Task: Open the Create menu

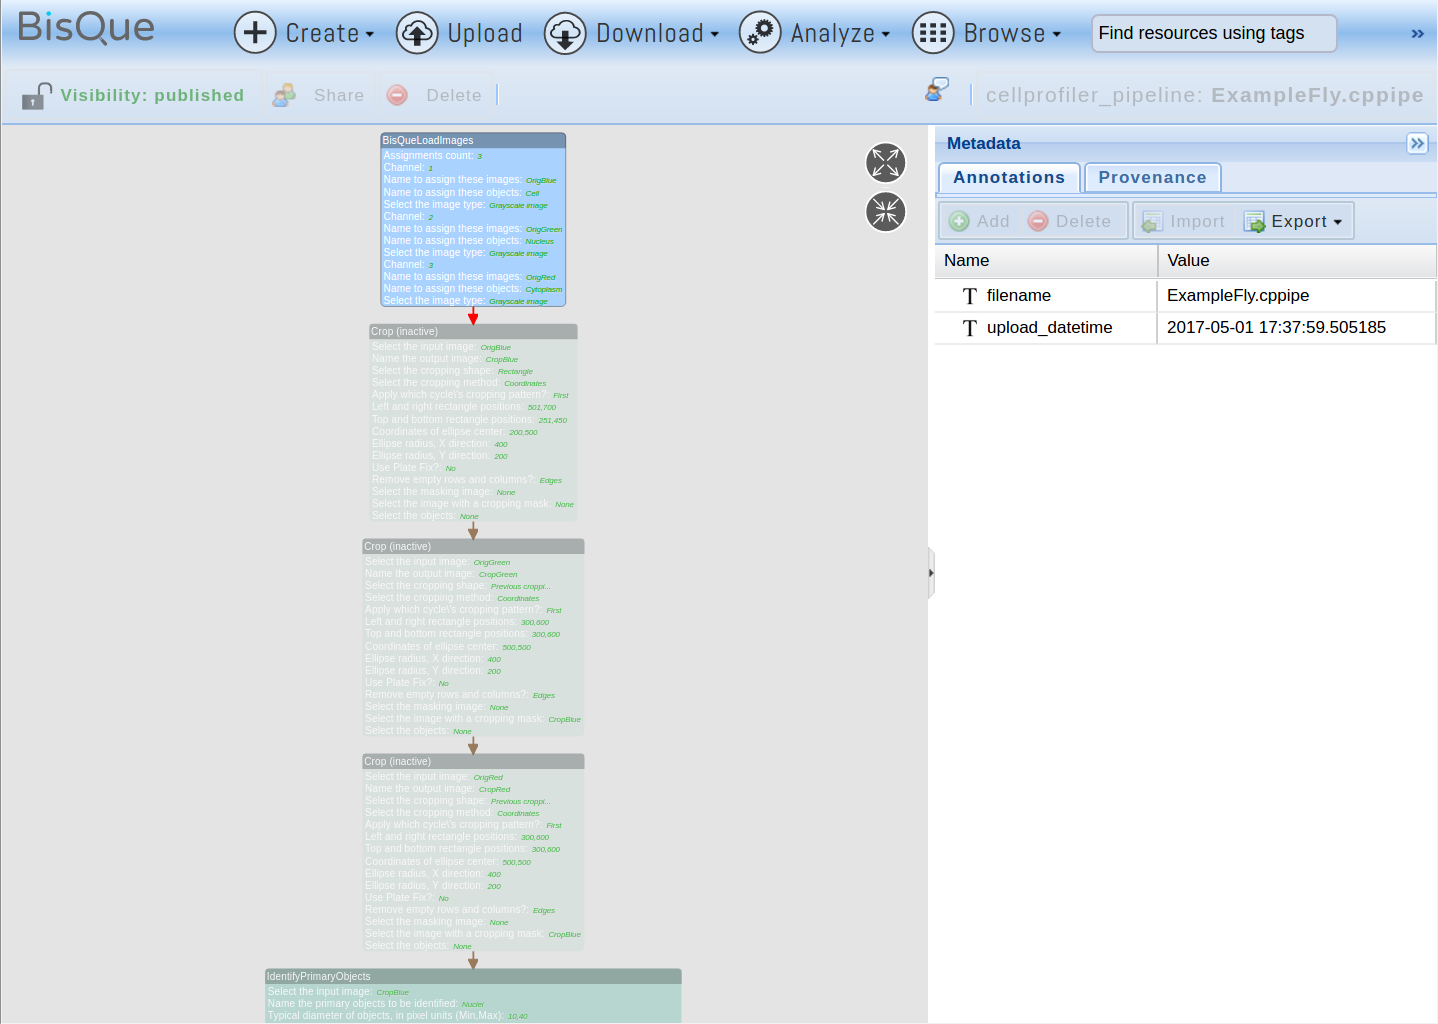Action: 304,33
